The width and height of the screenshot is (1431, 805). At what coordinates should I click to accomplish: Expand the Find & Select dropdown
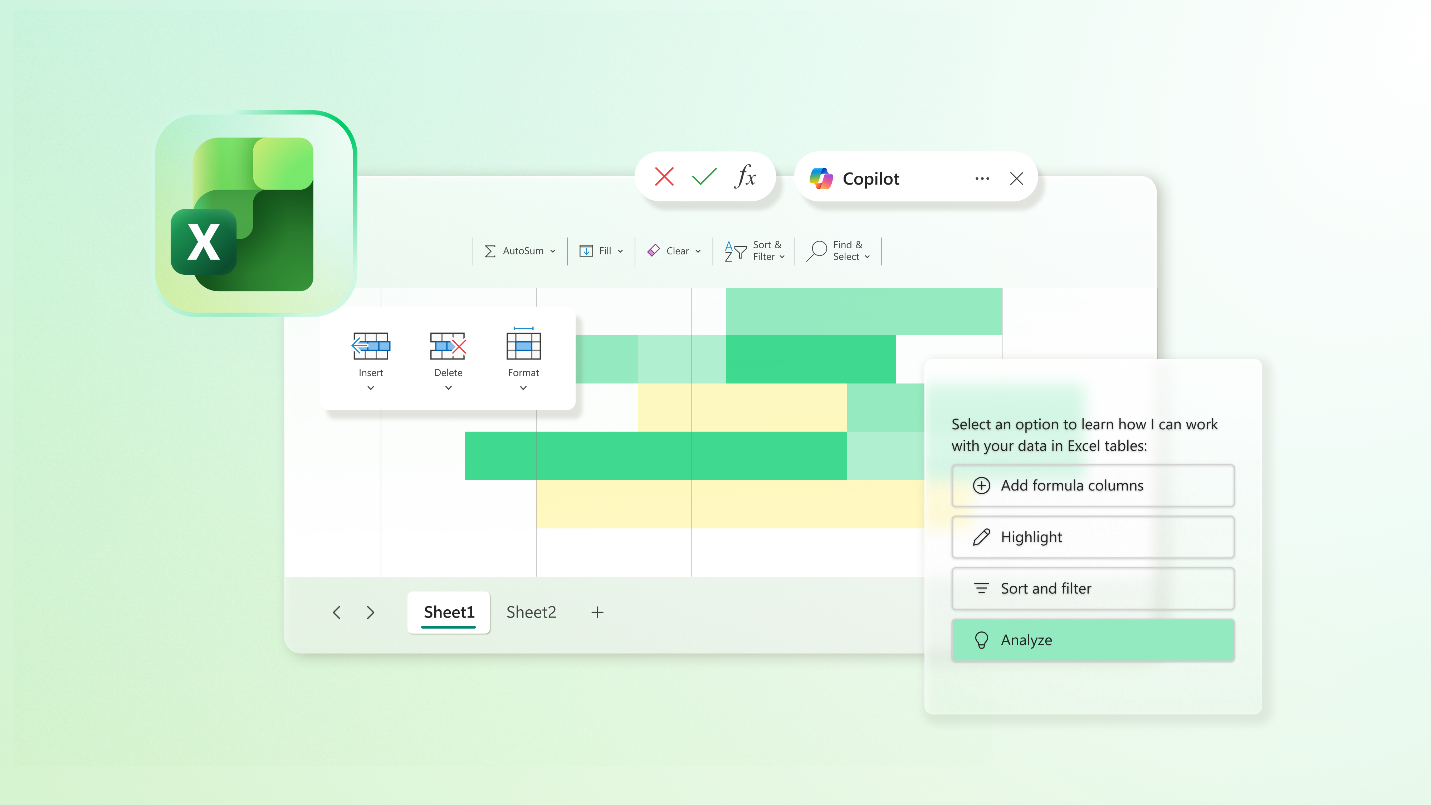(x=867, y=257)
